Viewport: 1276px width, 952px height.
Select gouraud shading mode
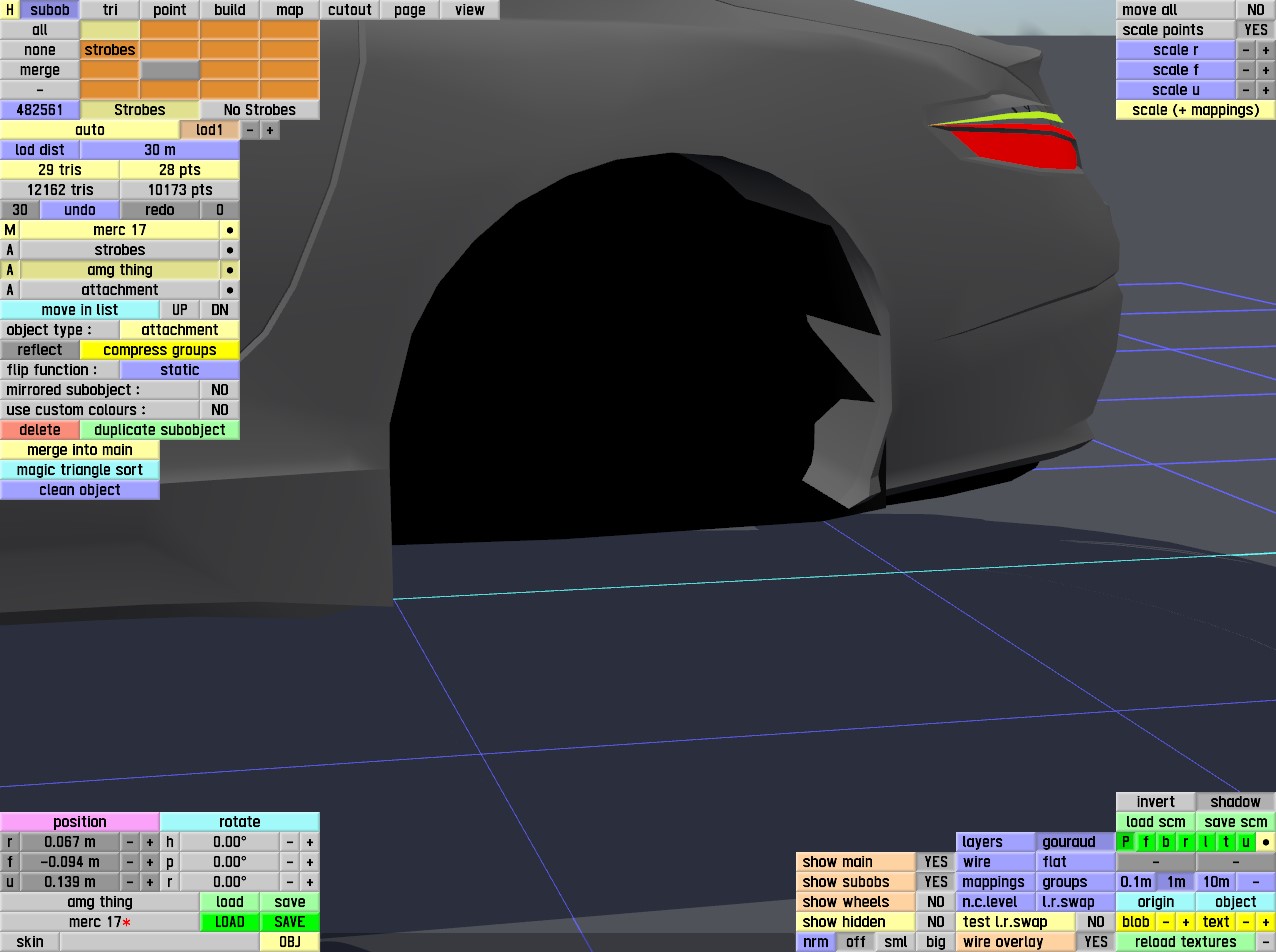(1076, 842)
